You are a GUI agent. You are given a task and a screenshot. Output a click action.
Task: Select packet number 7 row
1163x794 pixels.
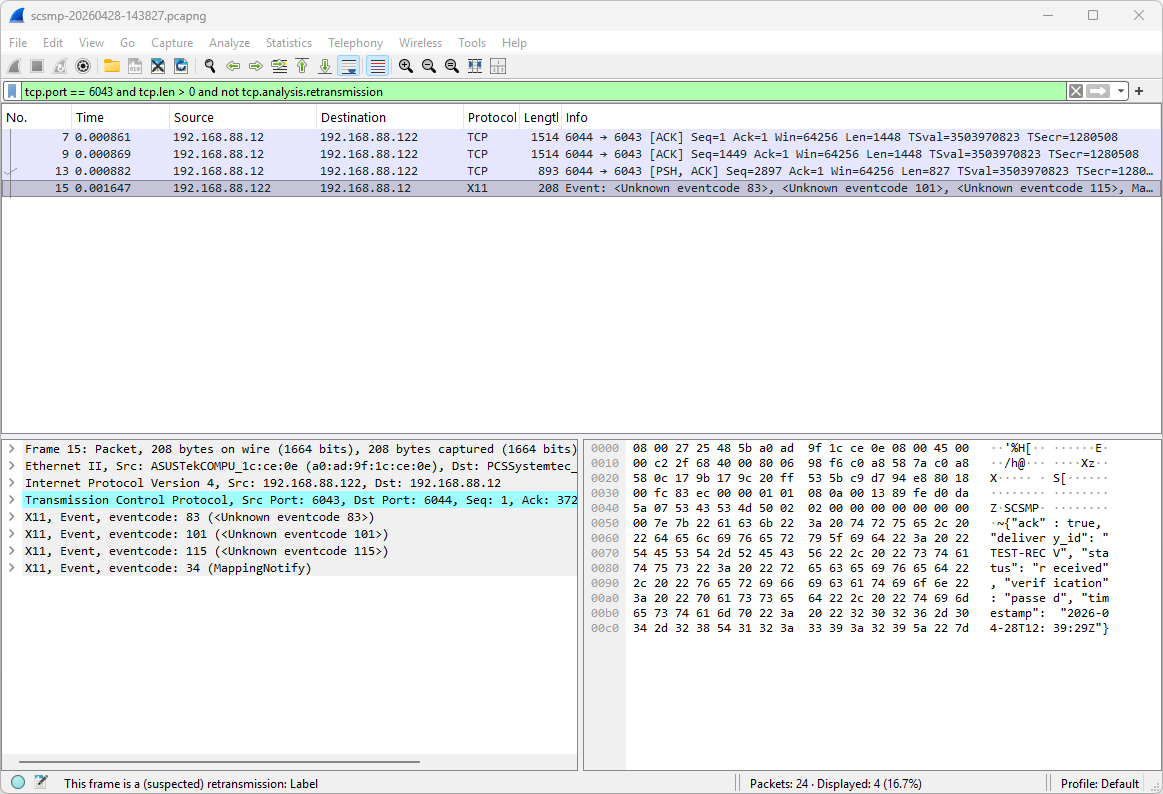pos(582,137)
